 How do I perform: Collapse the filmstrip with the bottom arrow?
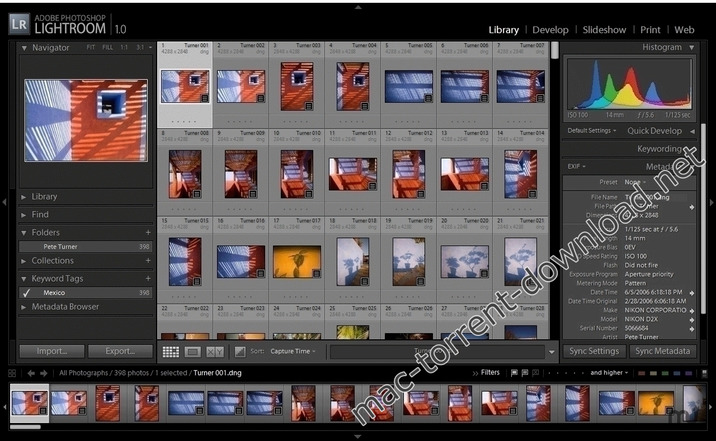tap(358, 436)
